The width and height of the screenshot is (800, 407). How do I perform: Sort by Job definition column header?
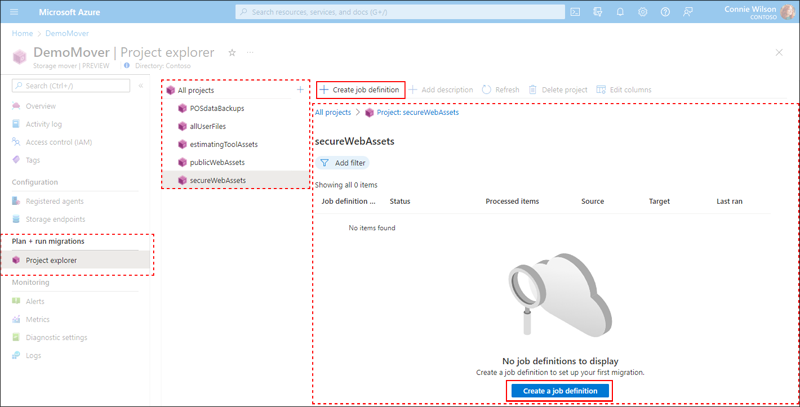348,201
